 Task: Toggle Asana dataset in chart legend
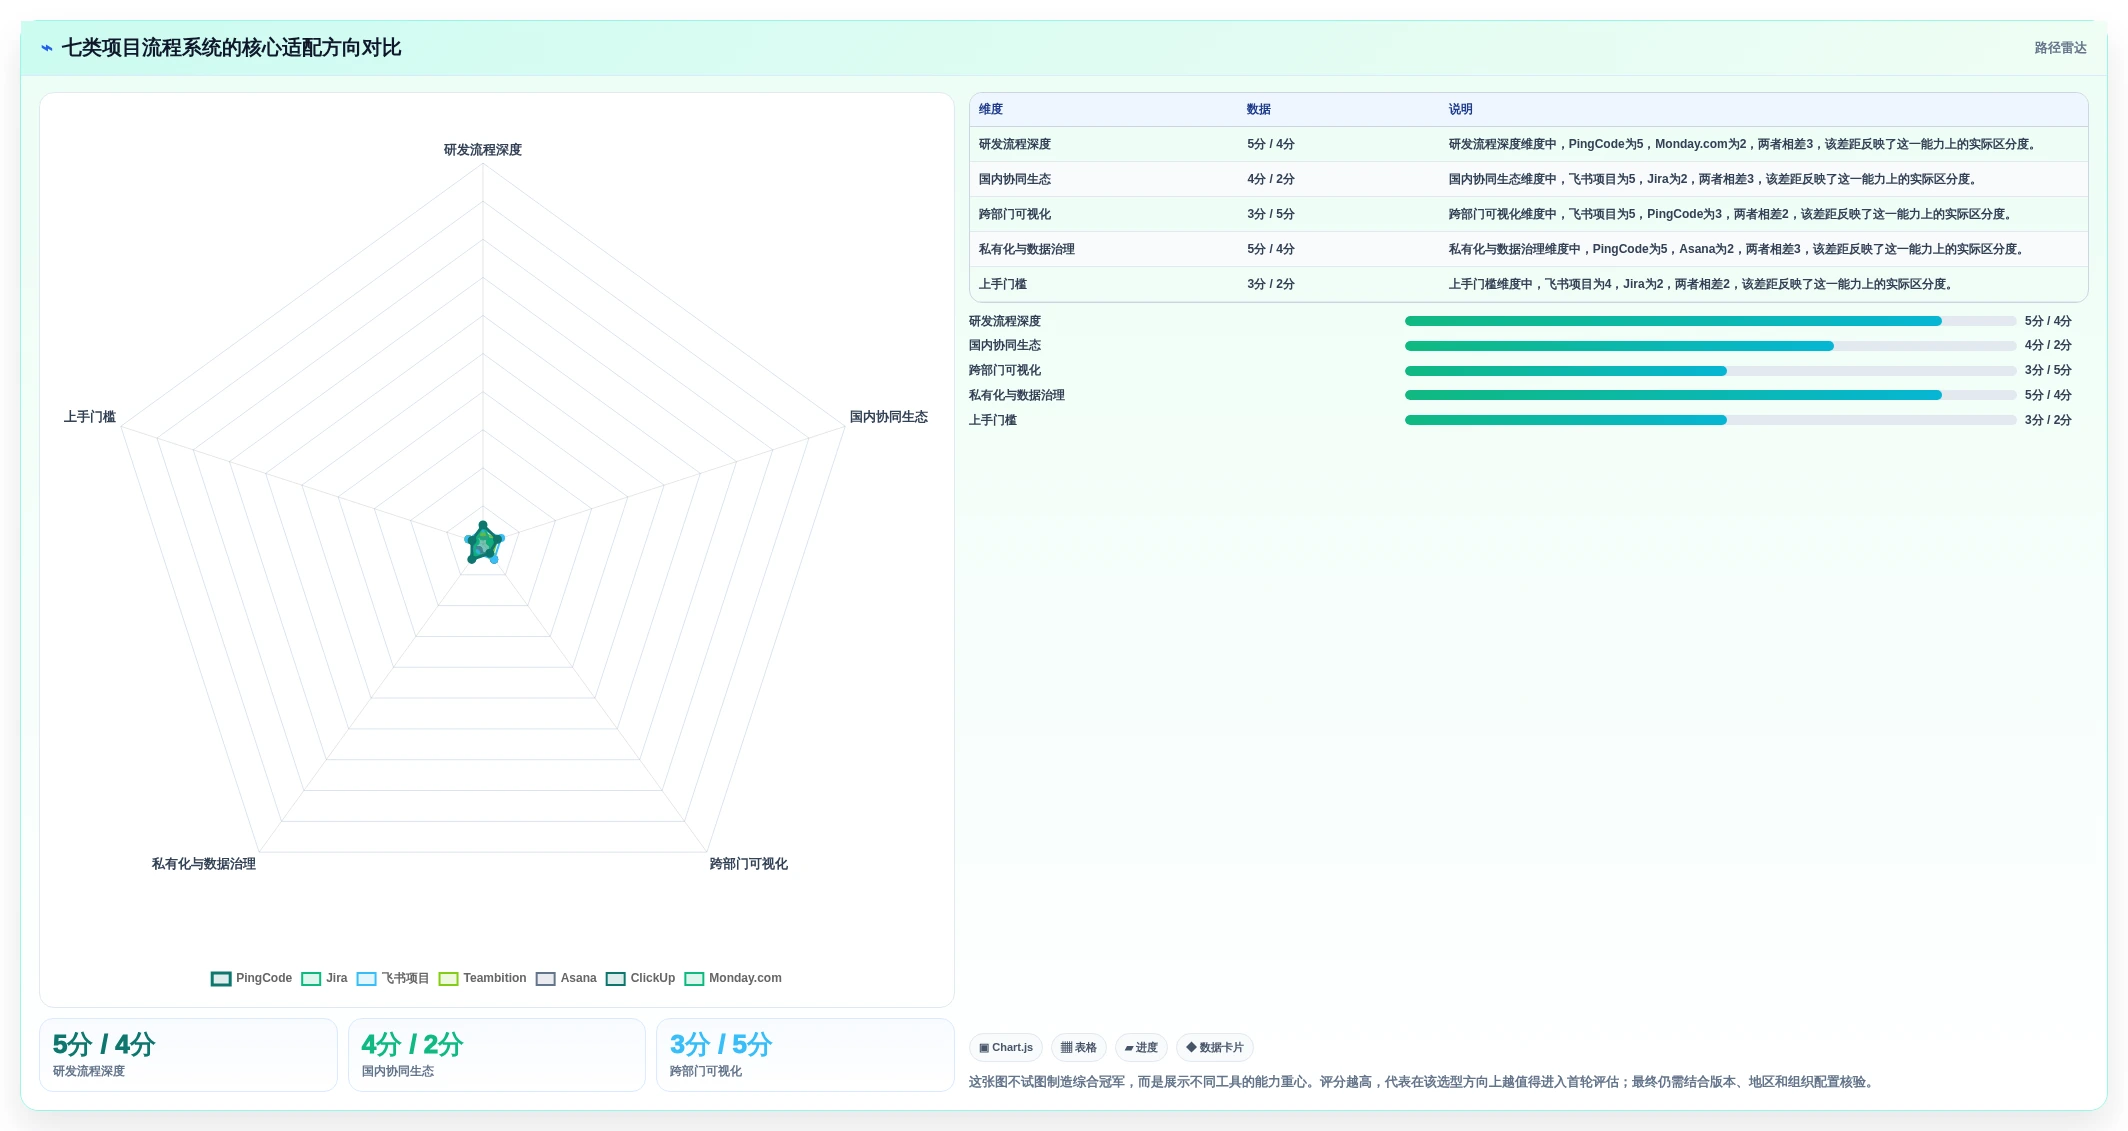pos(566,978)
